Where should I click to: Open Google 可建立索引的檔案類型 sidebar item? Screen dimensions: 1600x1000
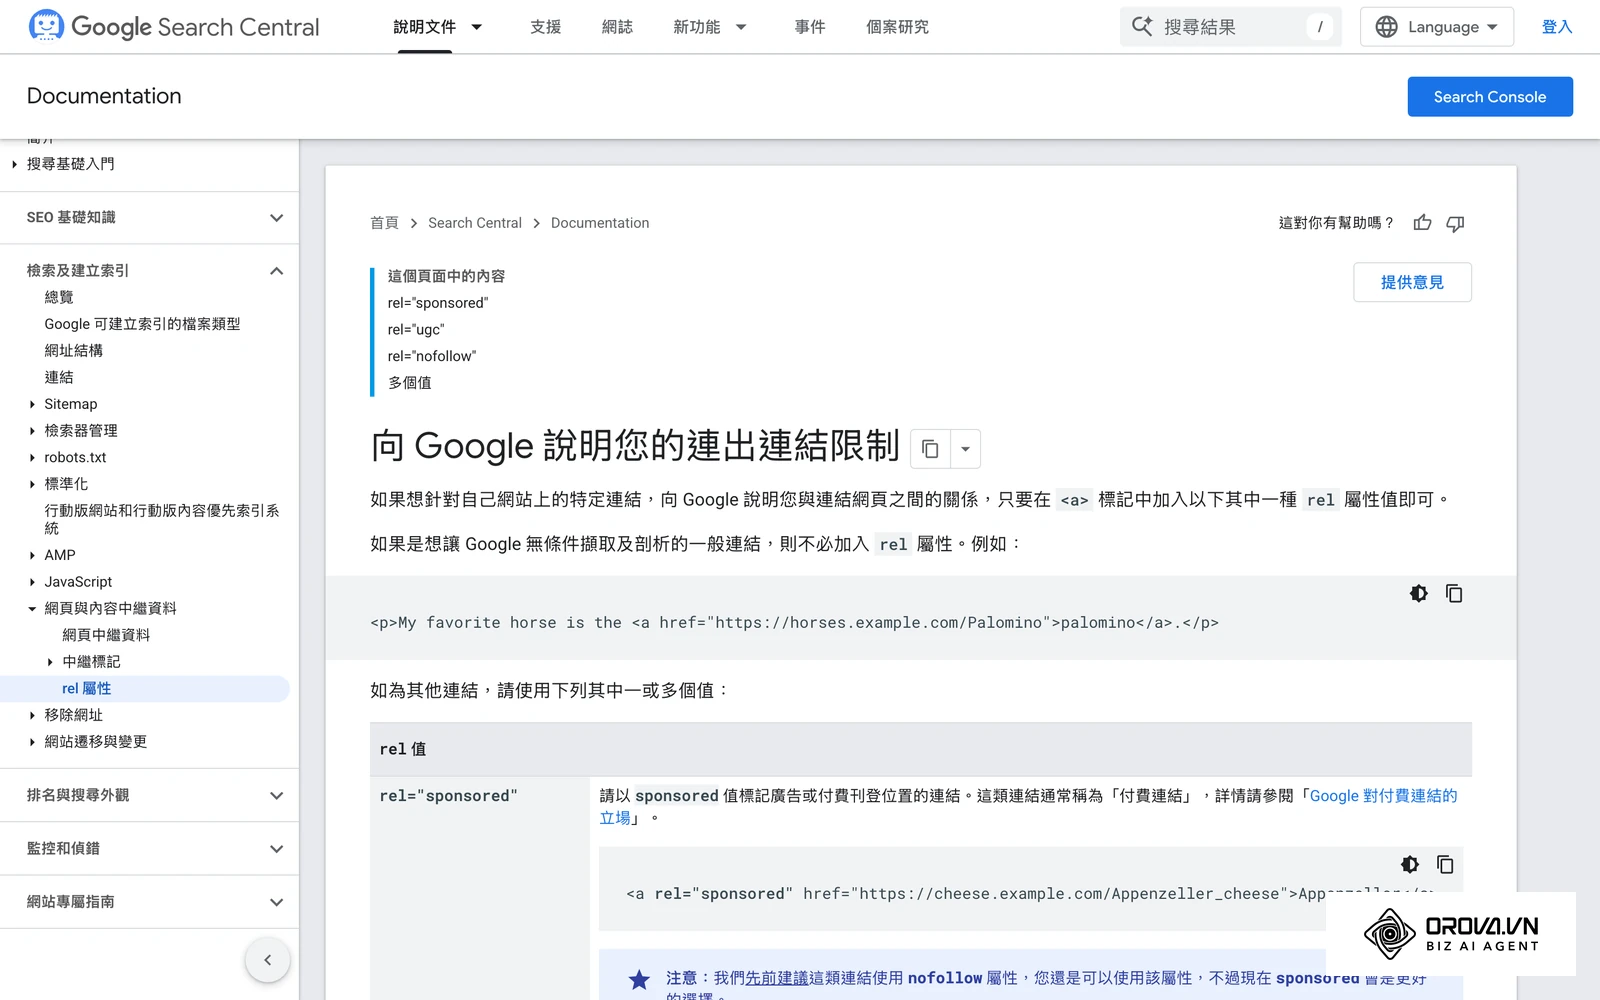(142, 324)
